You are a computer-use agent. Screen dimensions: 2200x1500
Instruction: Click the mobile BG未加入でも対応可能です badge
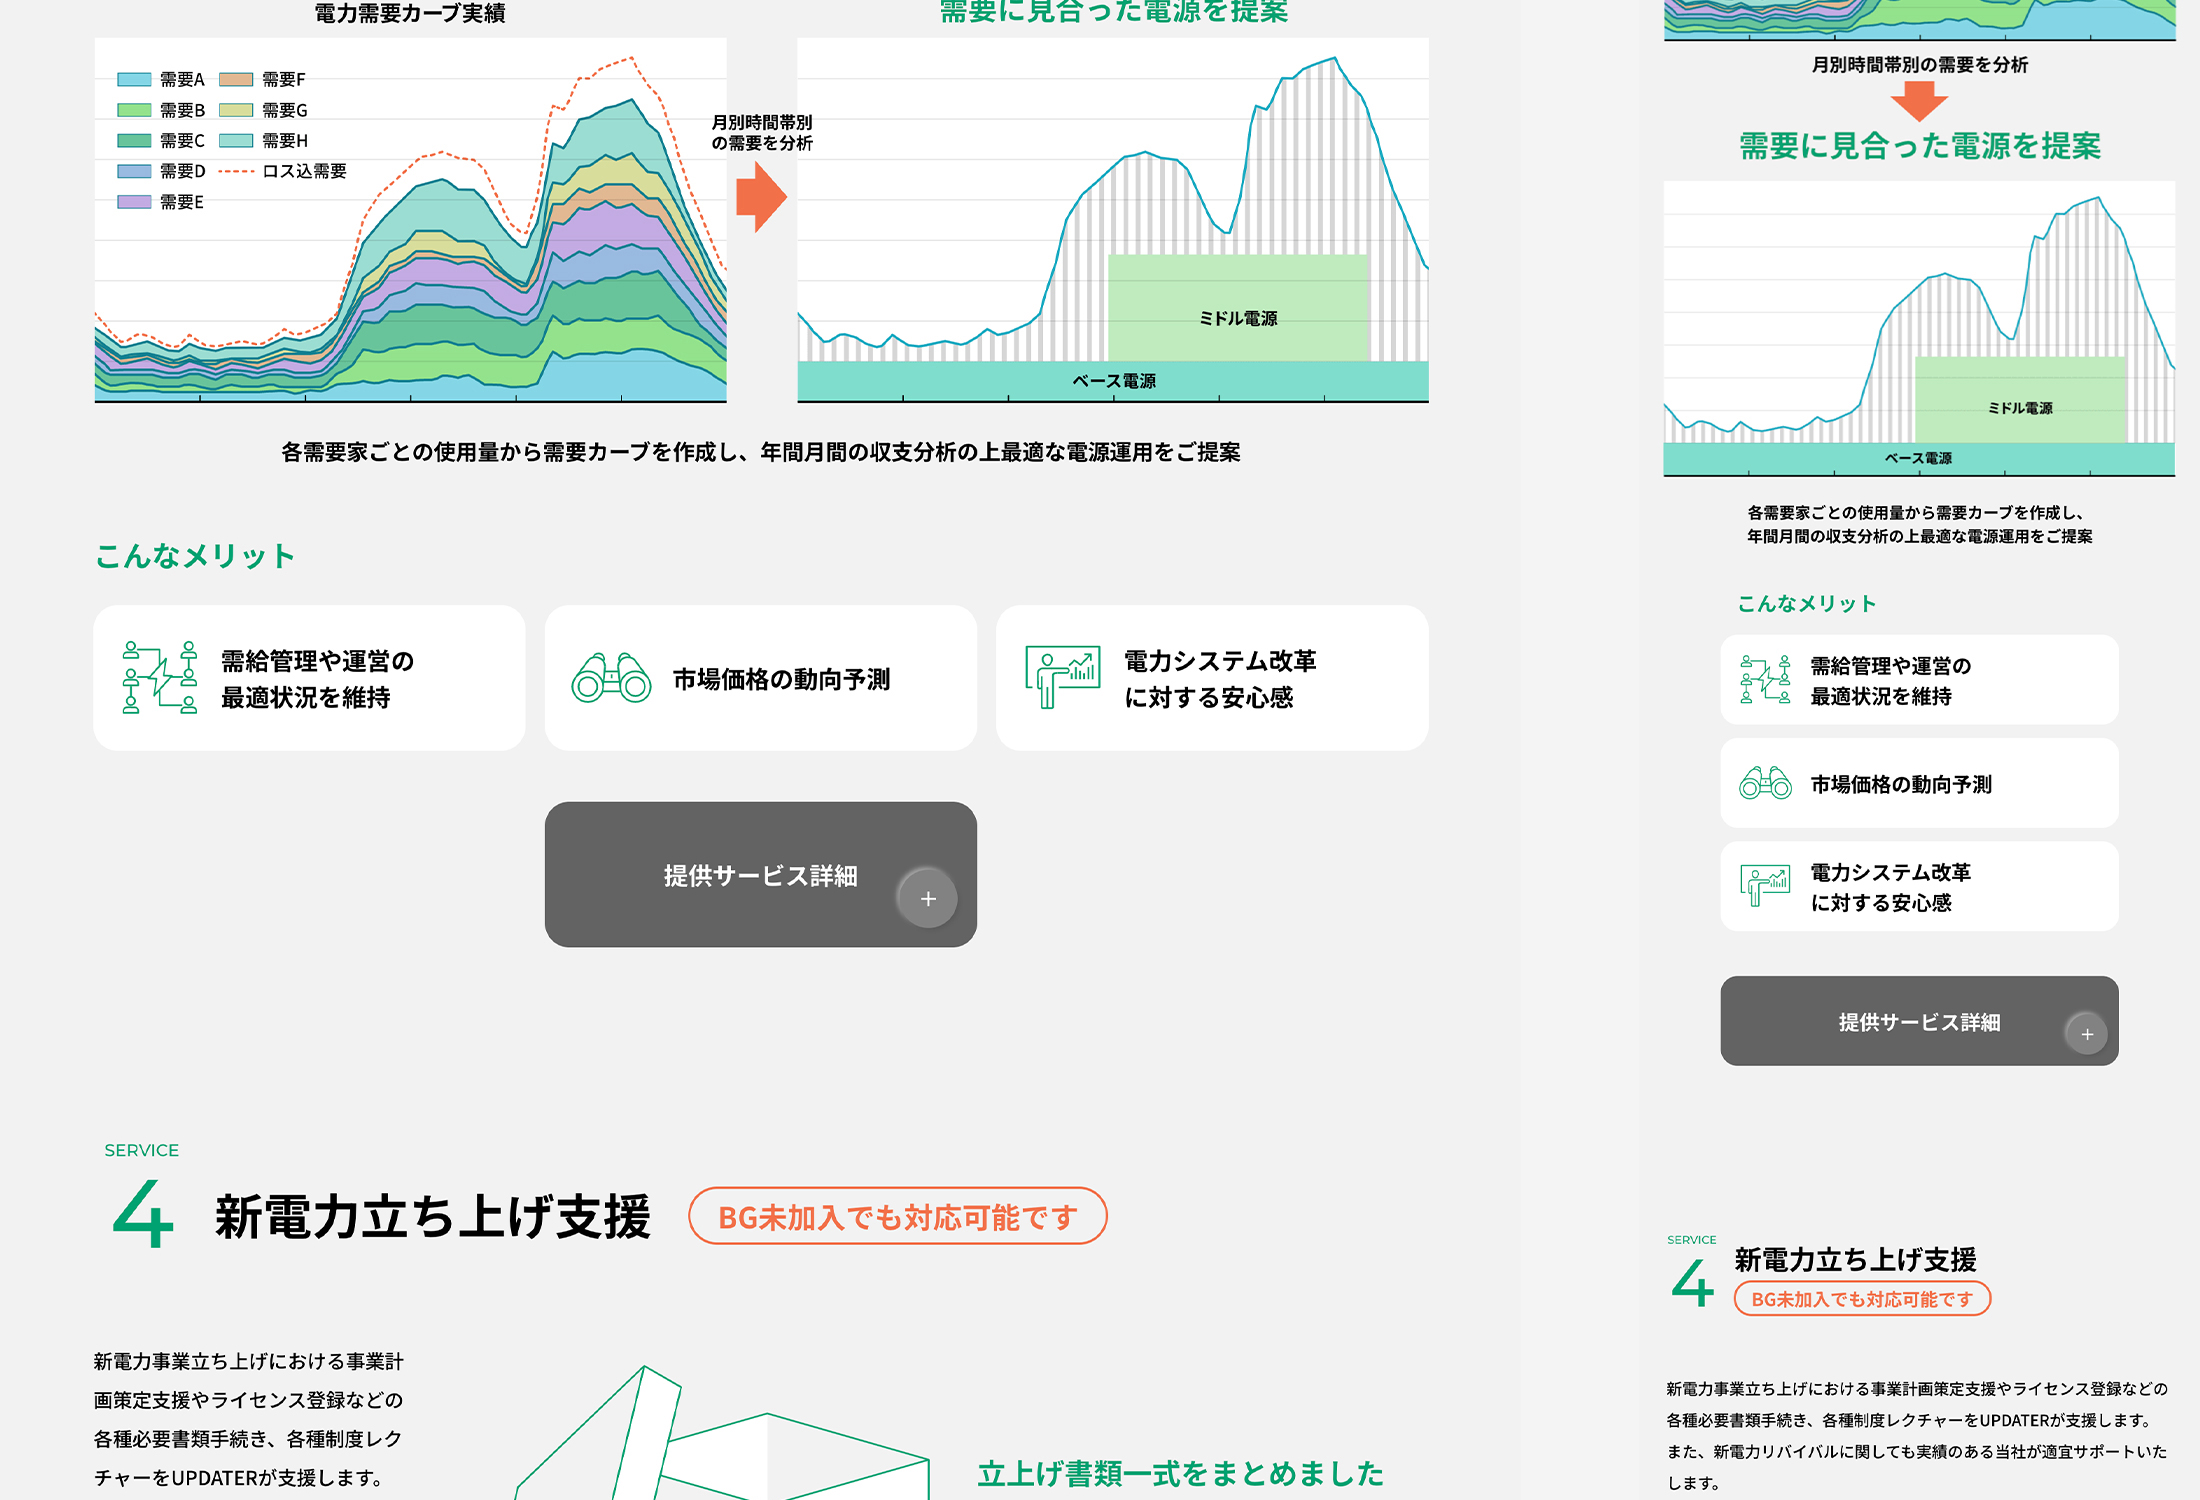point(1862,1299)
